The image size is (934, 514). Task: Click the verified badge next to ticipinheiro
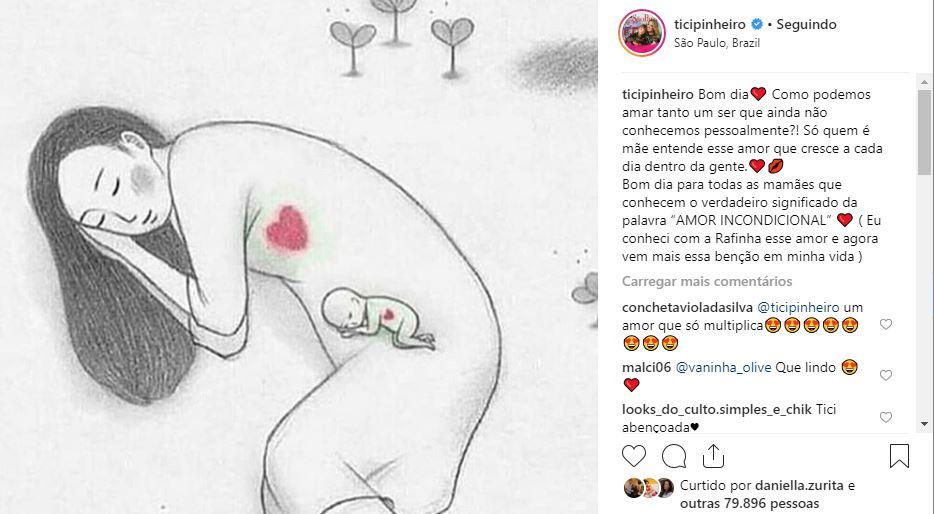pyautogui.click(x=757, y=24)
